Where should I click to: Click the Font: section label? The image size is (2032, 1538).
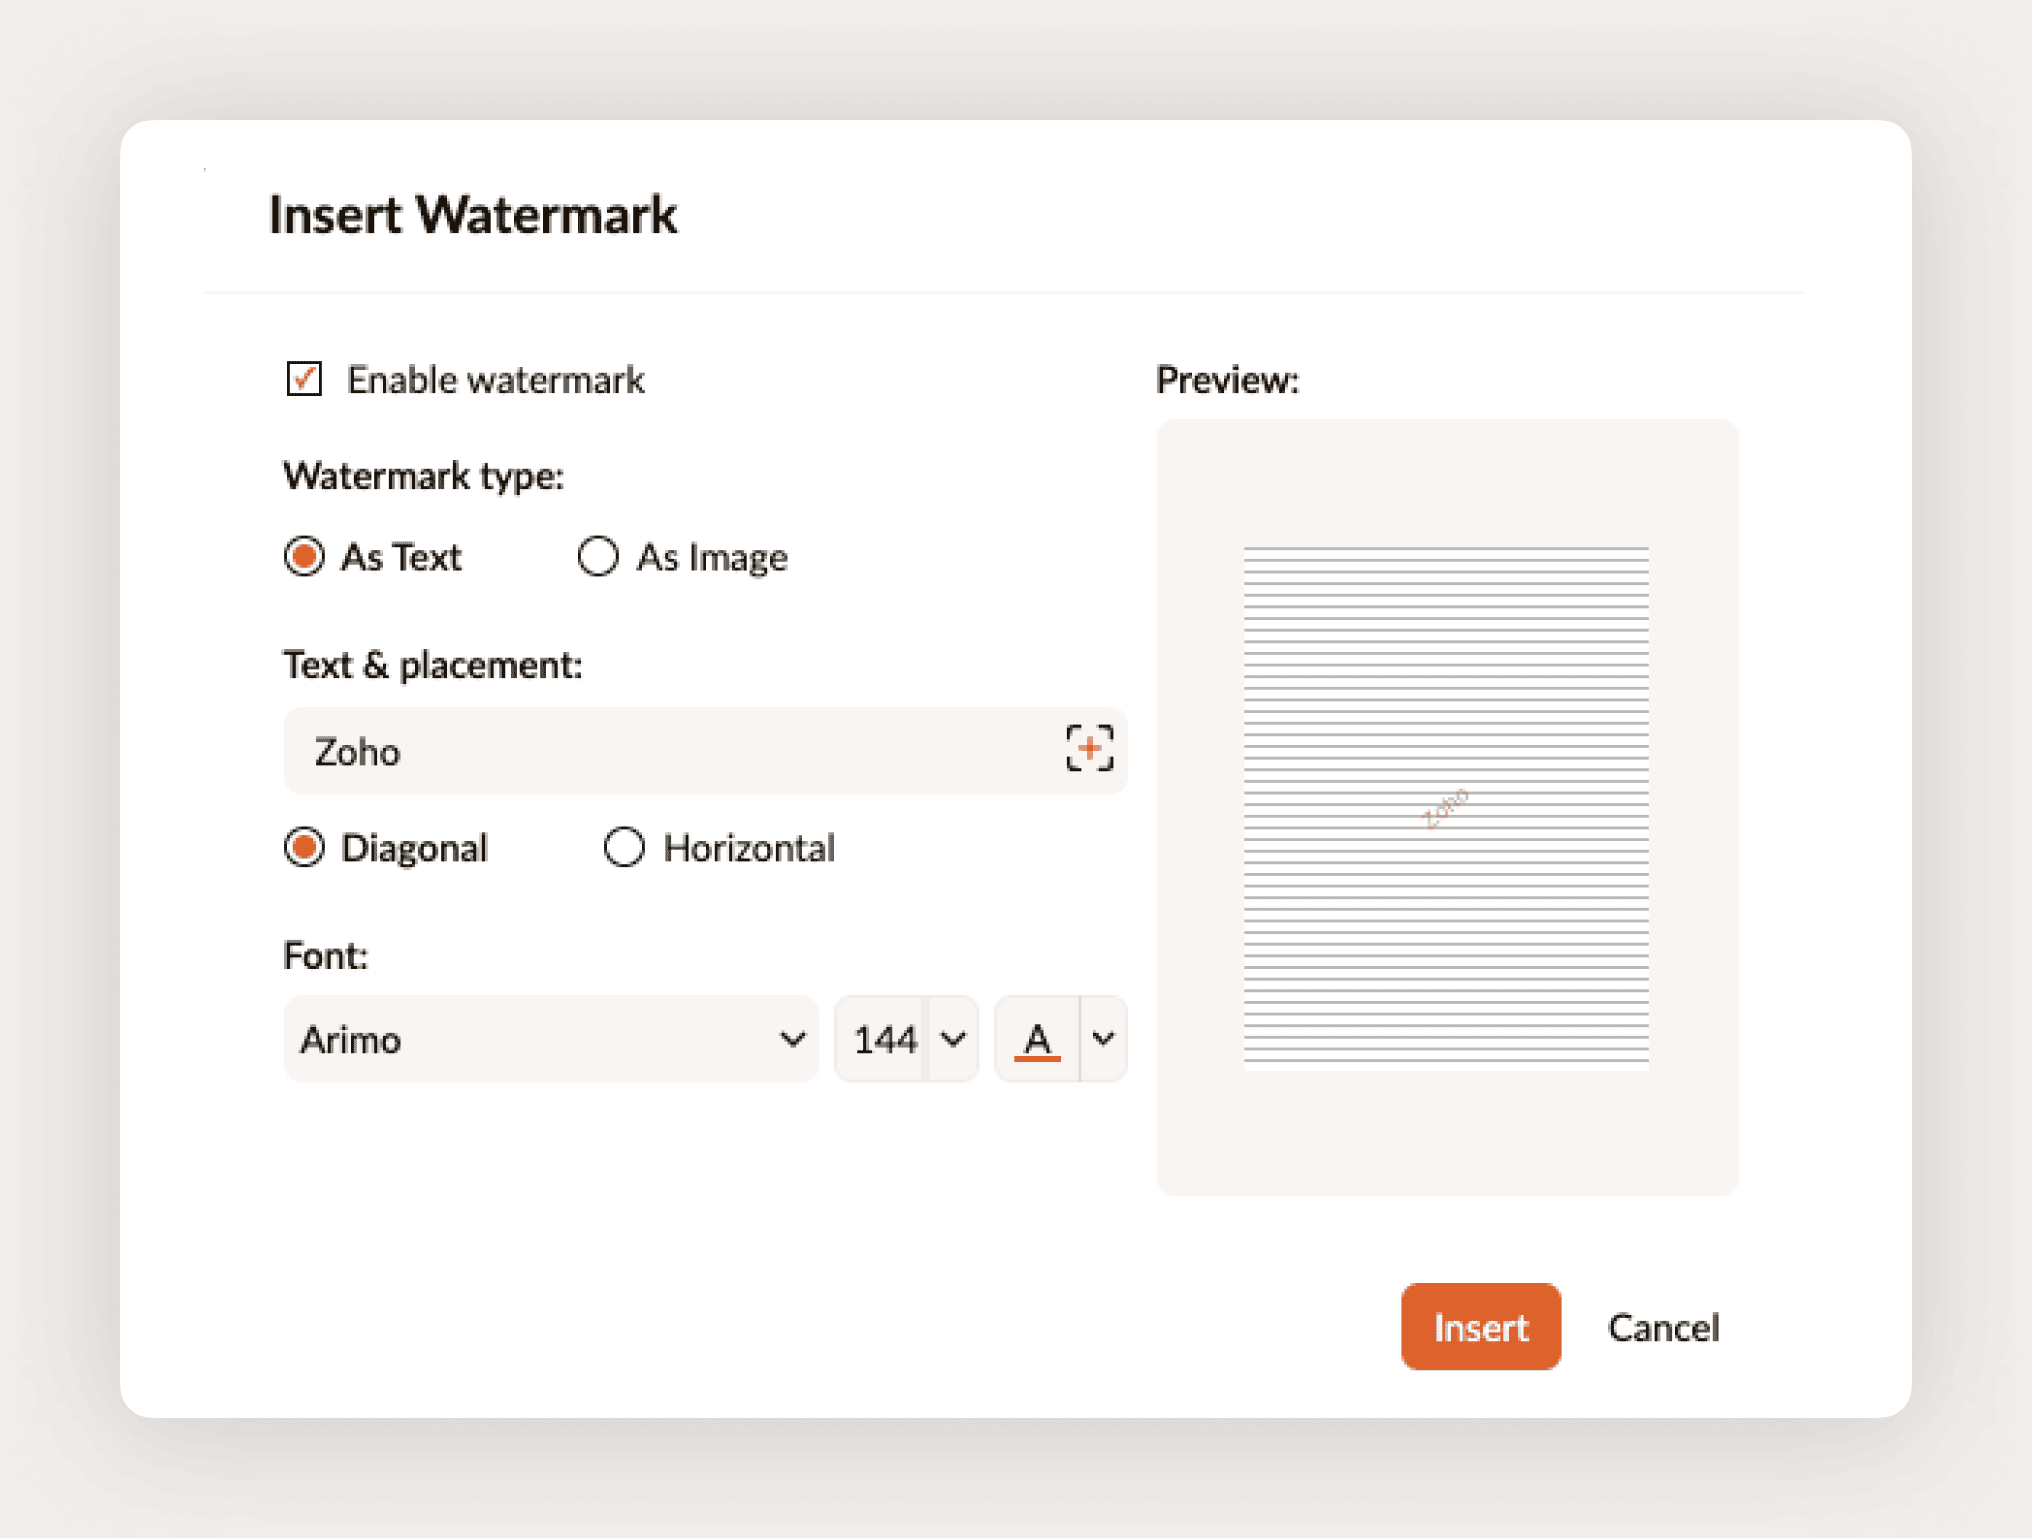point(326,956)
